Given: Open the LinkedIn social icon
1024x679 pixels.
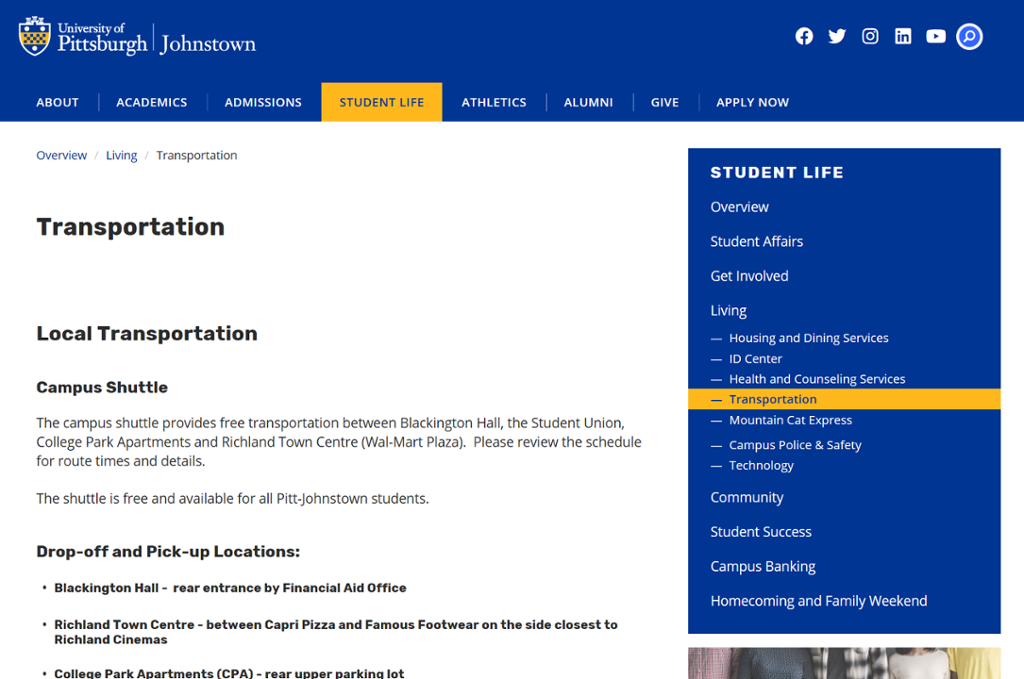Looking at the screenshot, I should point(903,37).
